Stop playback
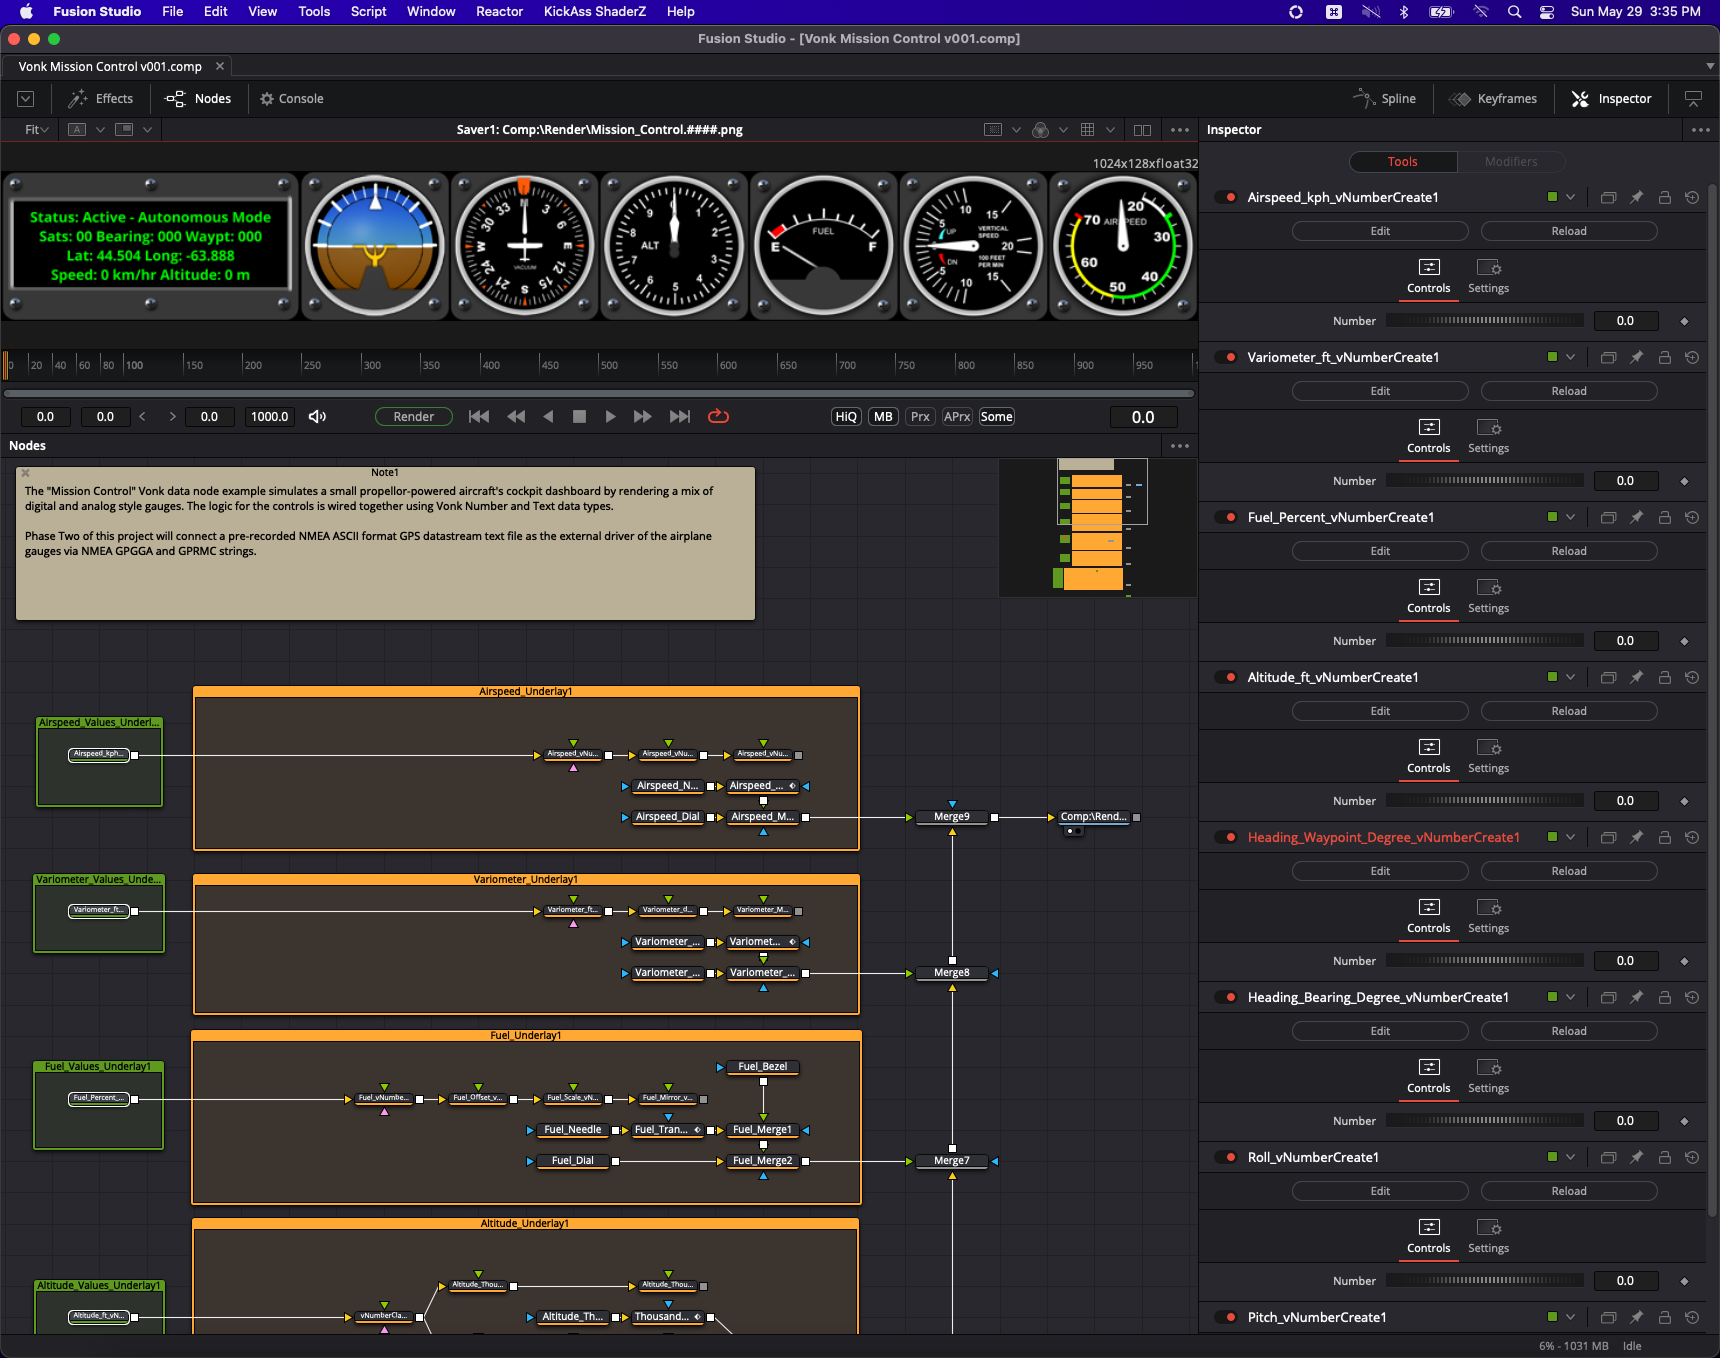Viewport: 1720px width, 1358px height. [579, 417]
